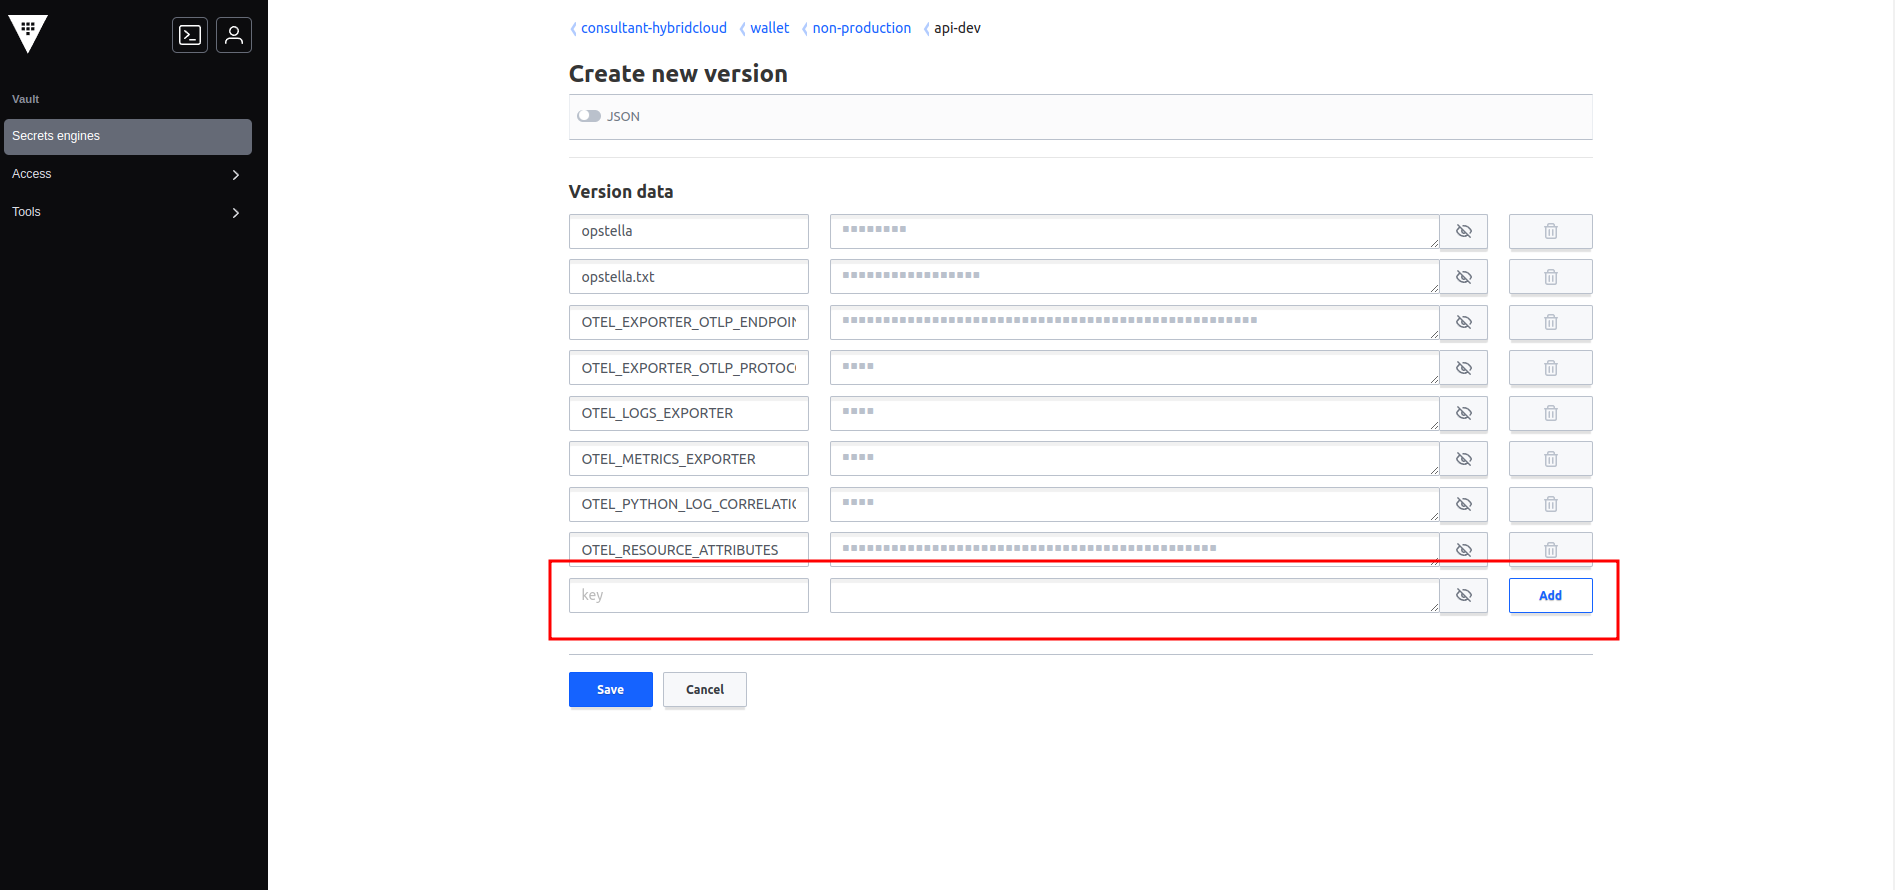Focus the empty key input field
Image resolution: width=1895 pixels, height=890 pixels.
point(688,595)
